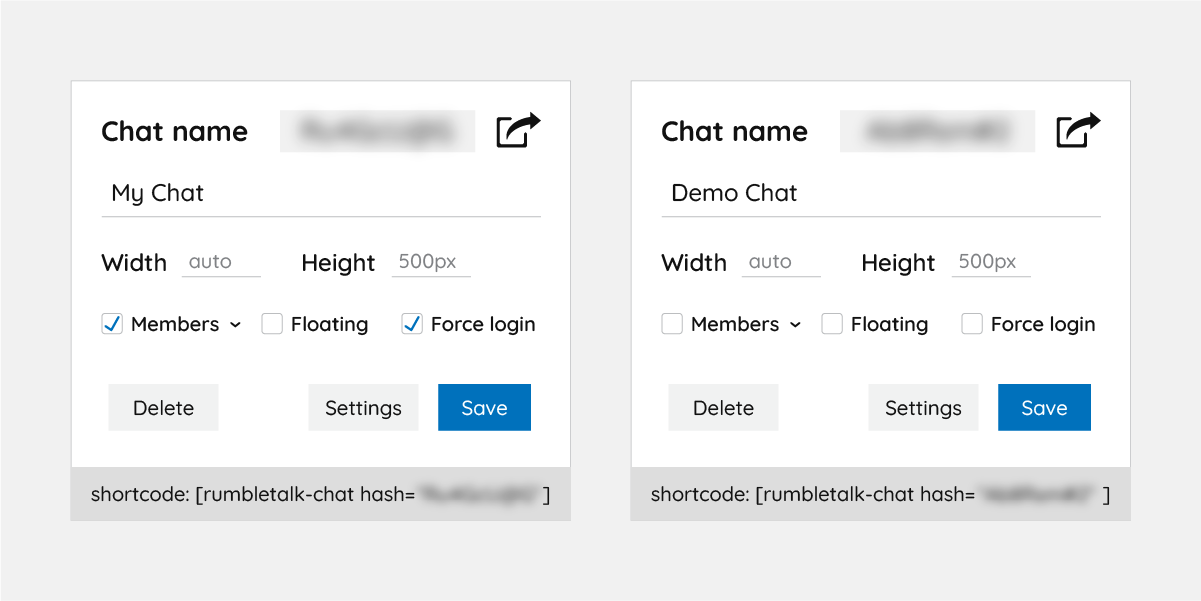This screenshot has height=601, width=1201.
Task: Open Settings for Demo Chat
Action: pyautogui.click(x=923, y=407)
